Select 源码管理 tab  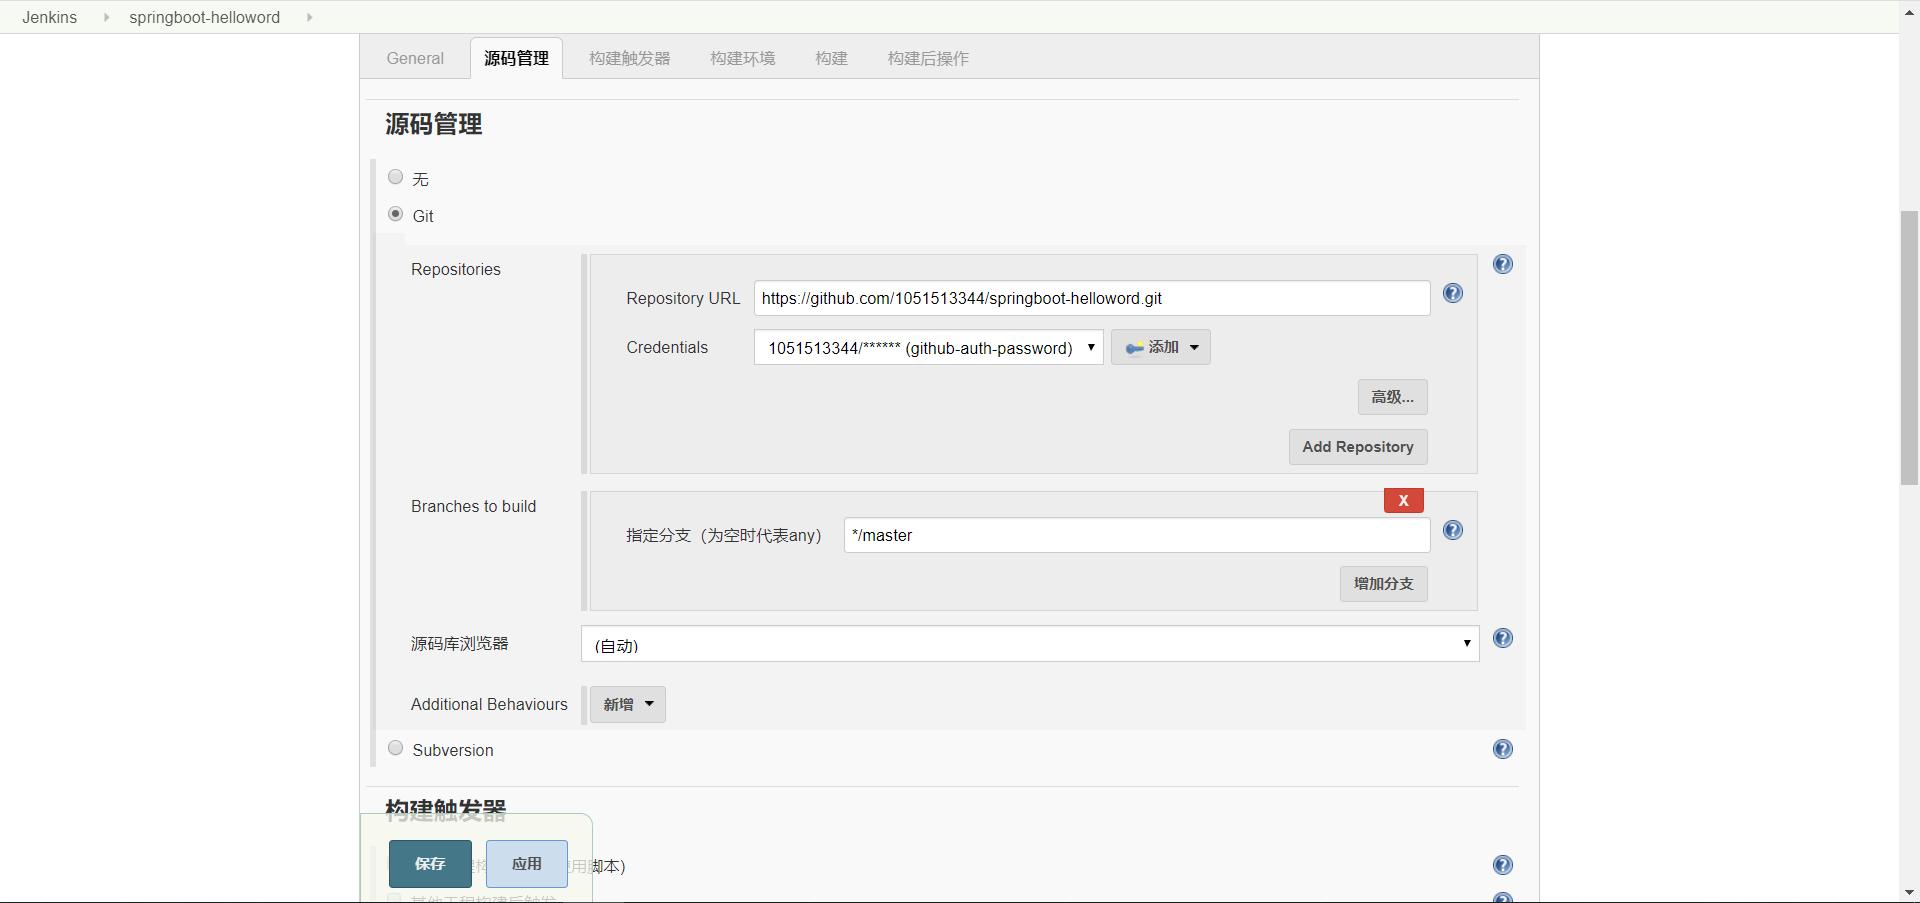coord(516,58)
